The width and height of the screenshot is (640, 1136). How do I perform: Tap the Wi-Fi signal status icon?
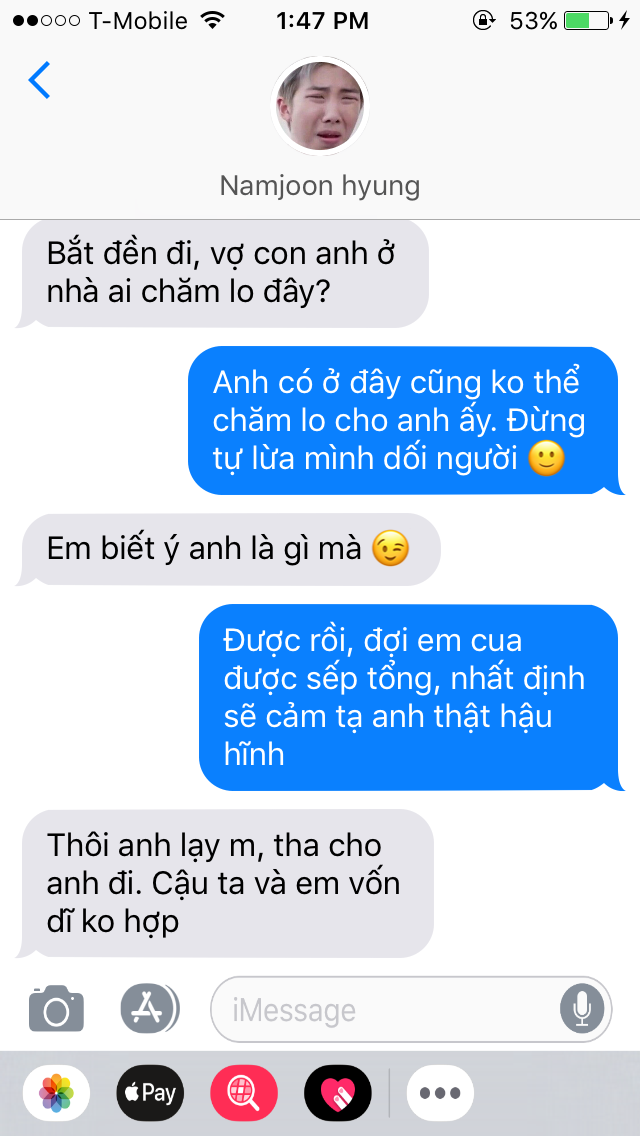tap(212, 21)
